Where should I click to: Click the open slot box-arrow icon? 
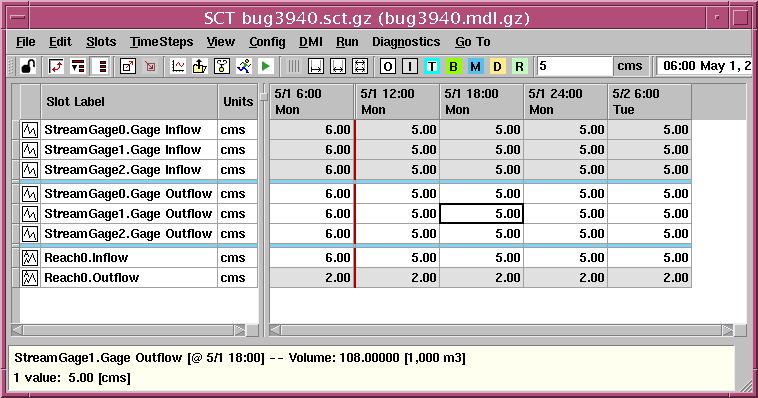(x=128, y=66)
